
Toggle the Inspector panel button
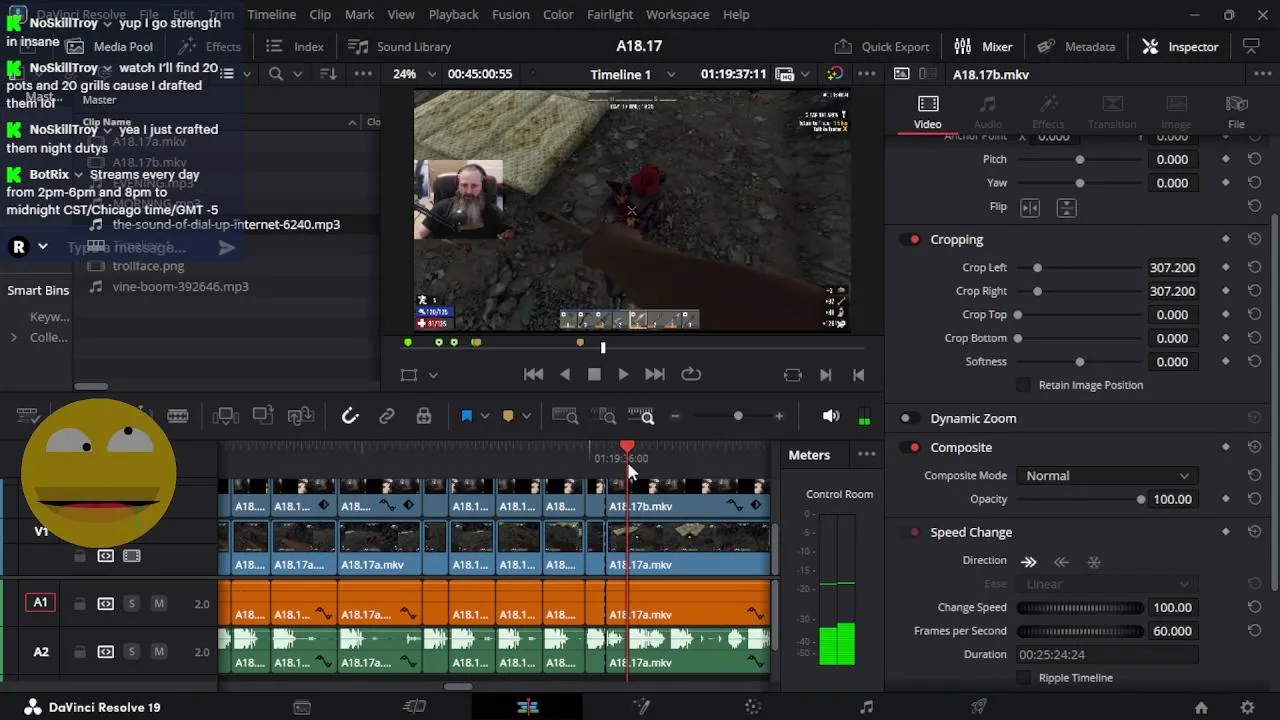1180,46
